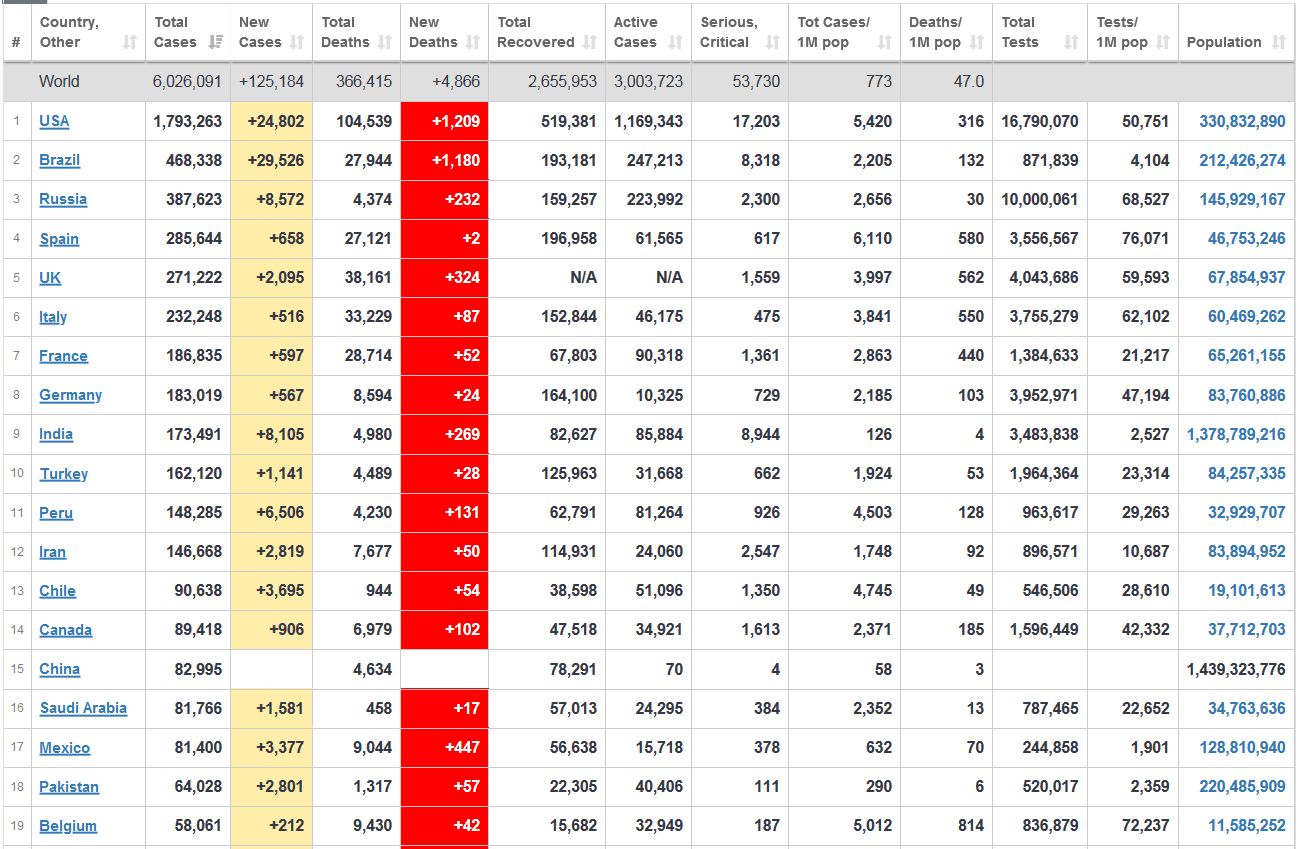This screenshot has height=849, width=1298.
Task: Sort by New Cases column arrows
Action: 297,42
